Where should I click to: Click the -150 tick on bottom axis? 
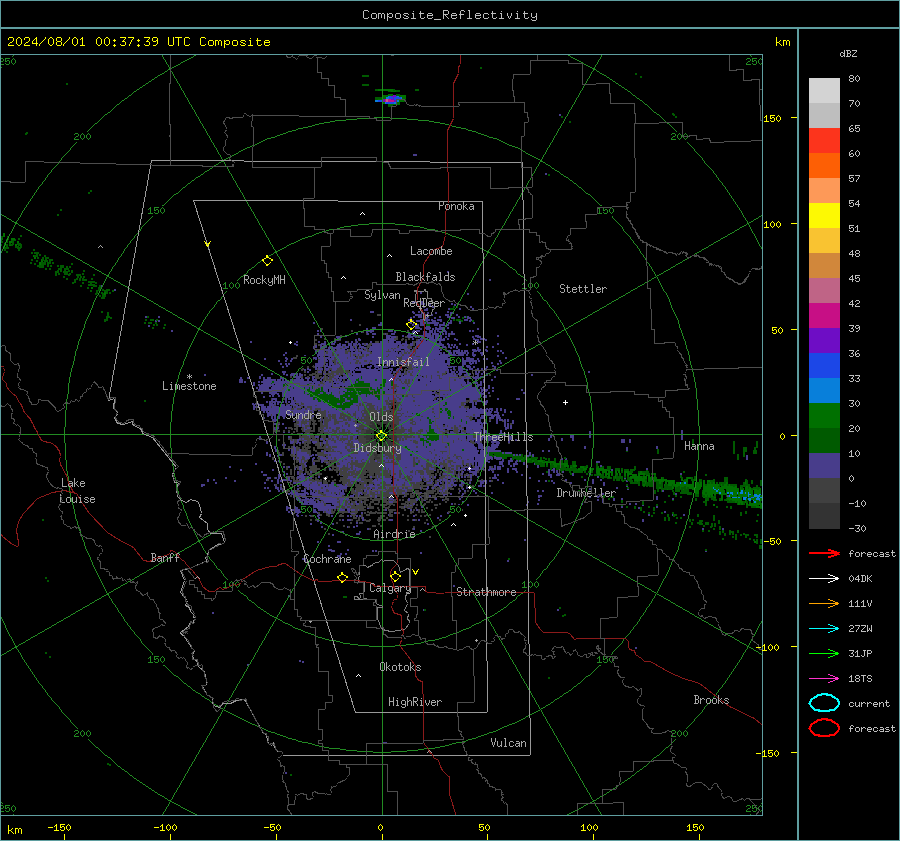(x=59, y=827)
